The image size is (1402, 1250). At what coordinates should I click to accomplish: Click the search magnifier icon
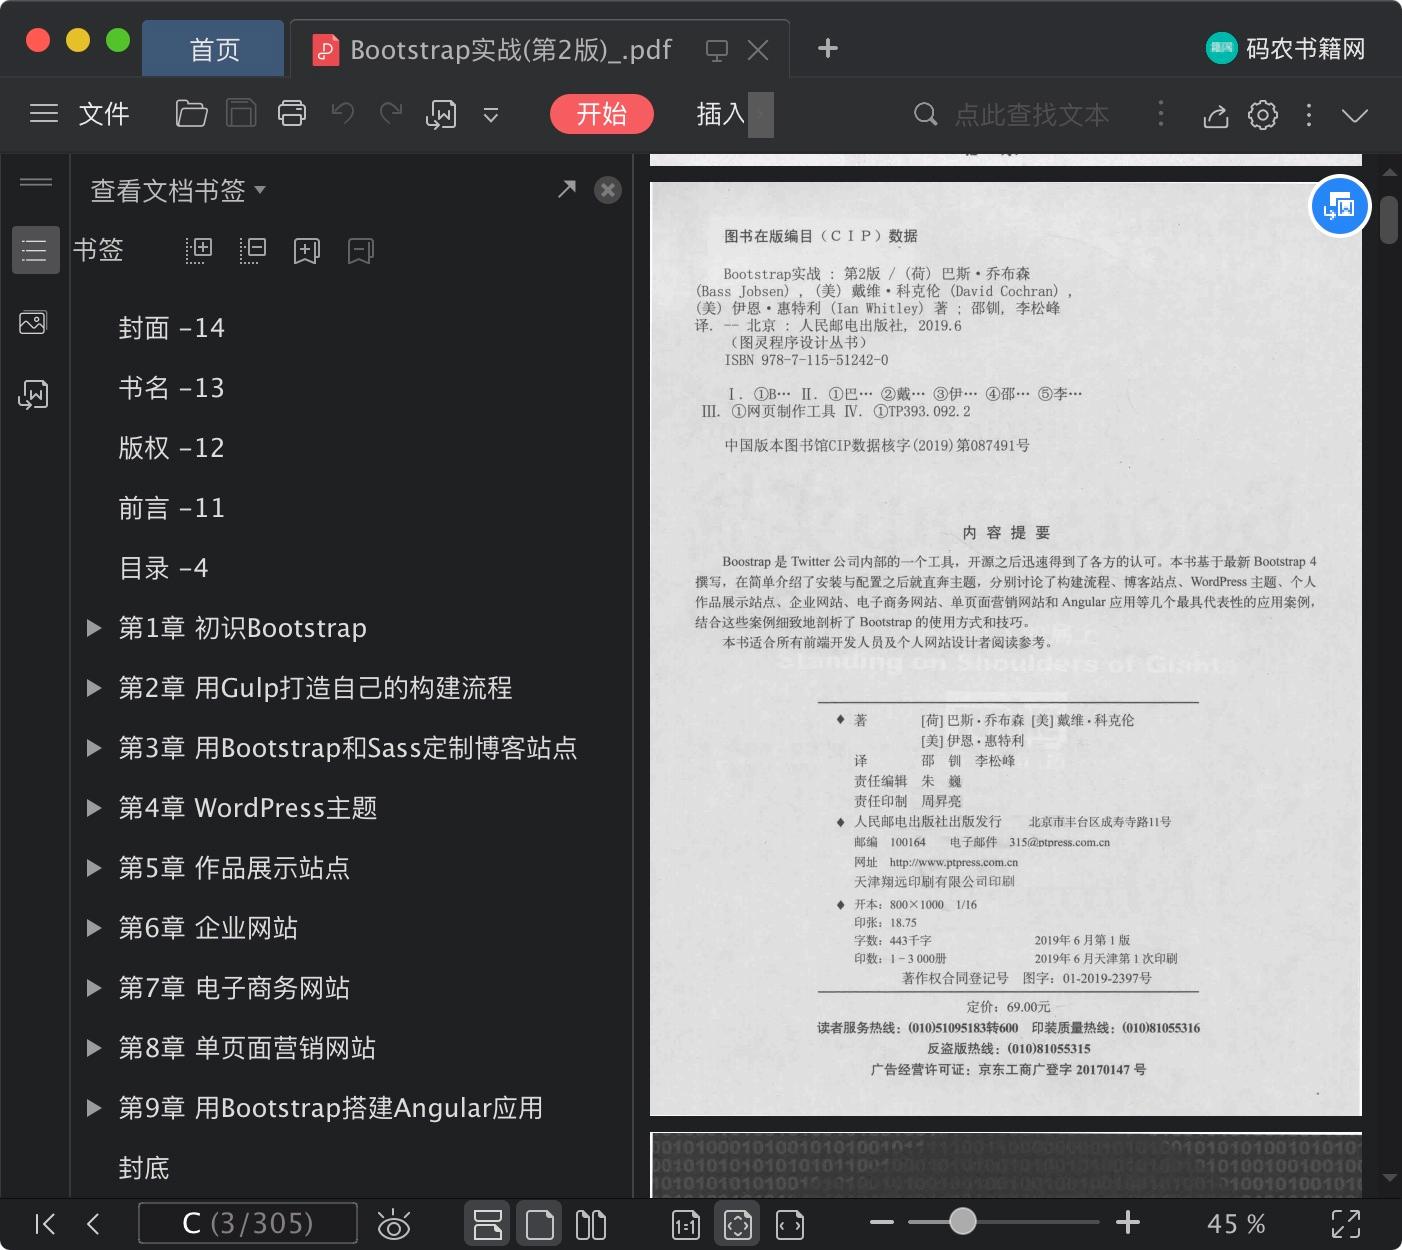(926, 115)
